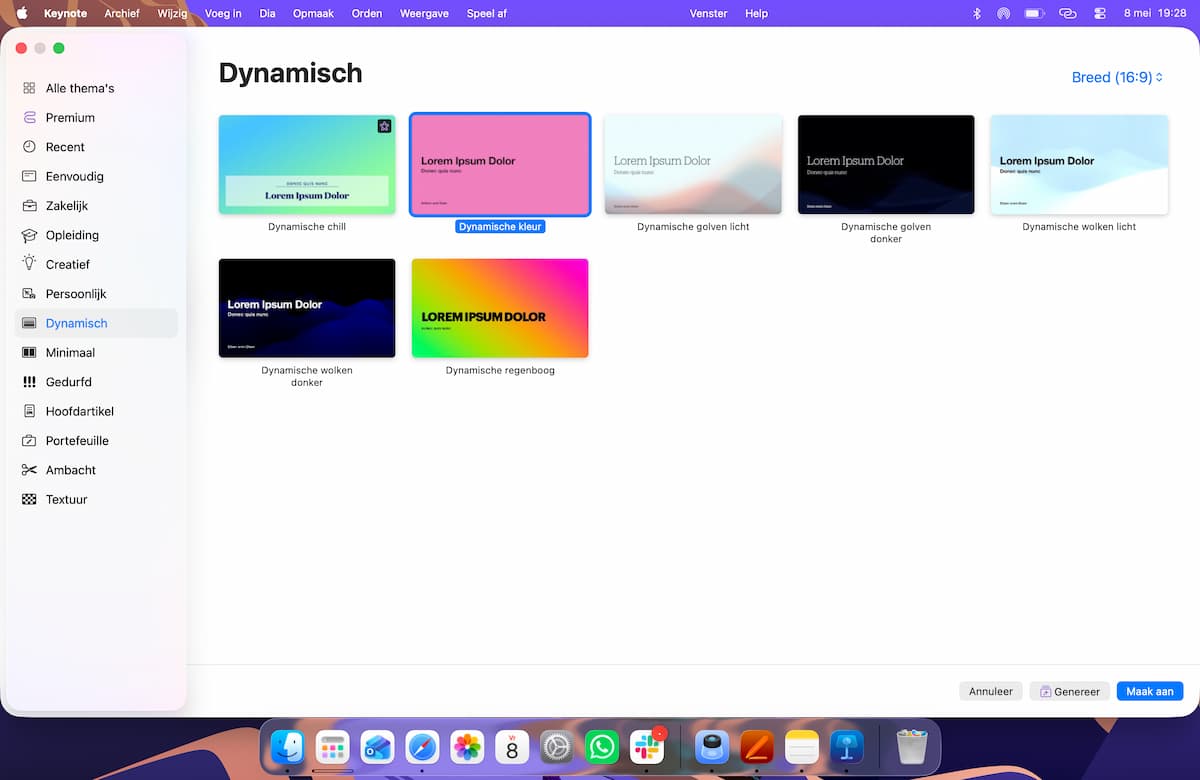
Task: Click the Premium icon in sidebar
Action: (x=29, y=117)
